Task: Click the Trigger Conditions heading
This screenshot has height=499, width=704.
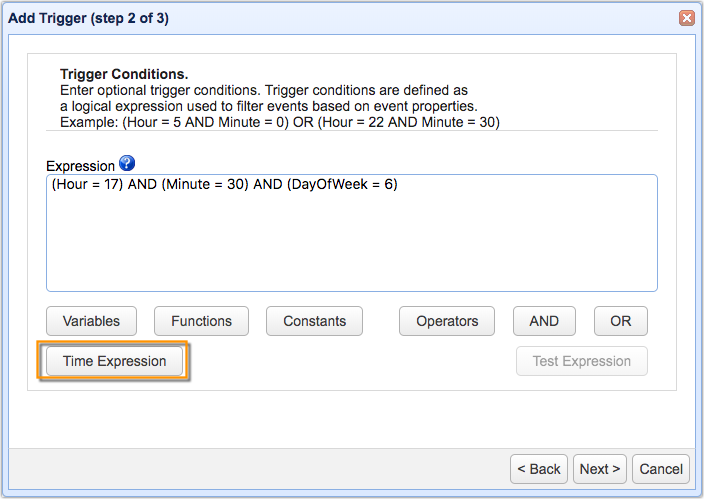Action: pyautogui.click(x=124, y=75)
